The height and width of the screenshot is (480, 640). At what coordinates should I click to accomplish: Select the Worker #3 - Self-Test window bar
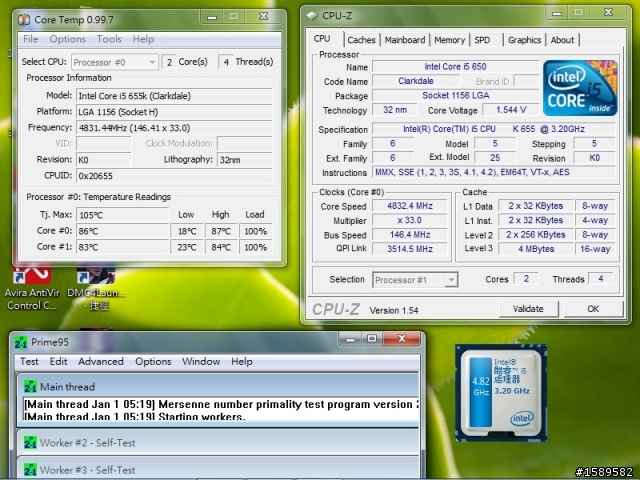(218, 469)
